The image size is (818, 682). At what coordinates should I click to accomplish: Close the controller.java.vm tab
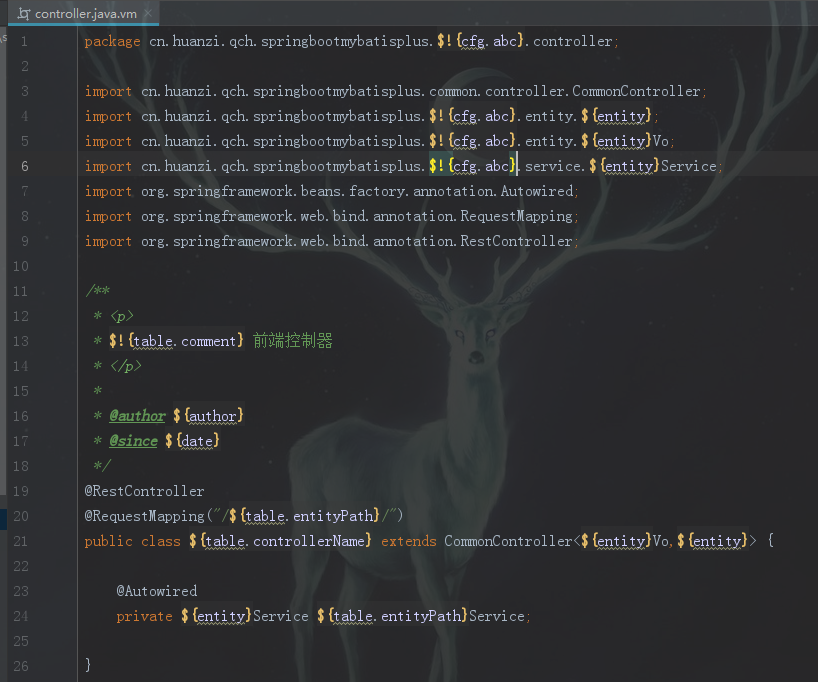148,13
